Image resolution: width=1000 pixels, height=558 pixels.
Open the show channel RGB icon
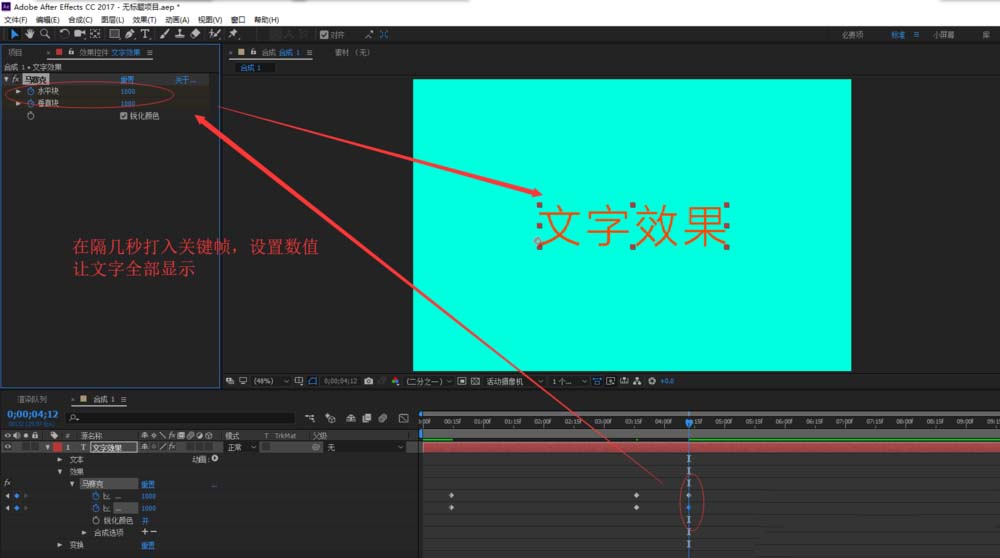click(x=395, y=381)
